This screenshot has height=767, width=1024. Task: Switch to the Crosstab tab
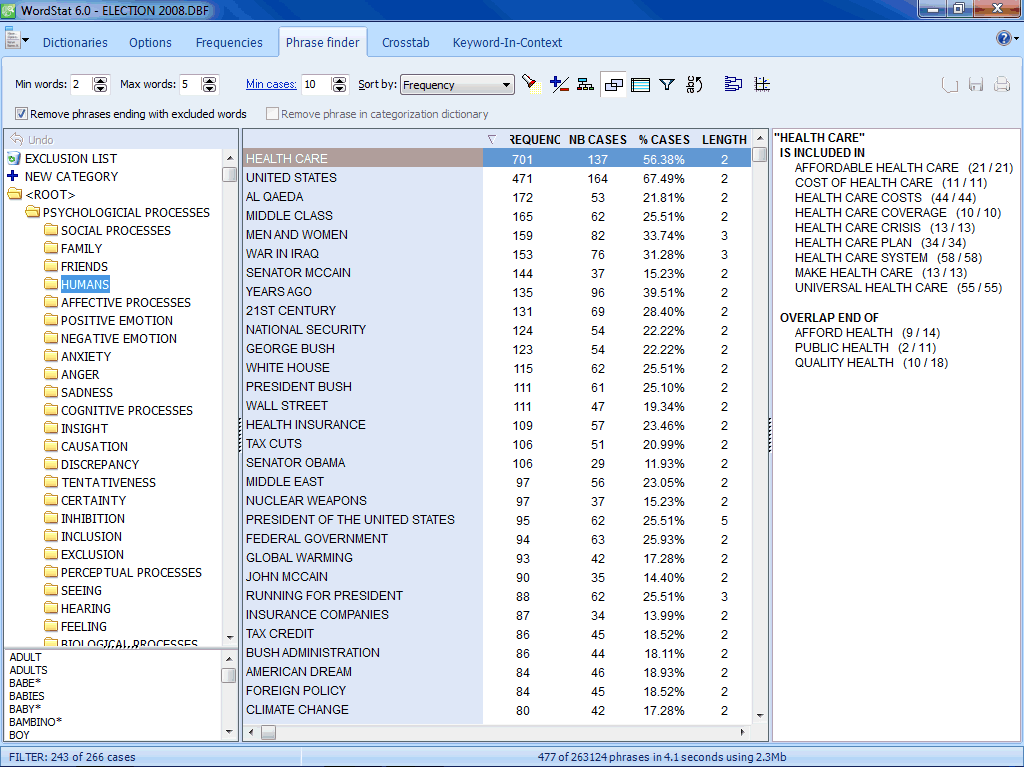(x=405, y=43)
